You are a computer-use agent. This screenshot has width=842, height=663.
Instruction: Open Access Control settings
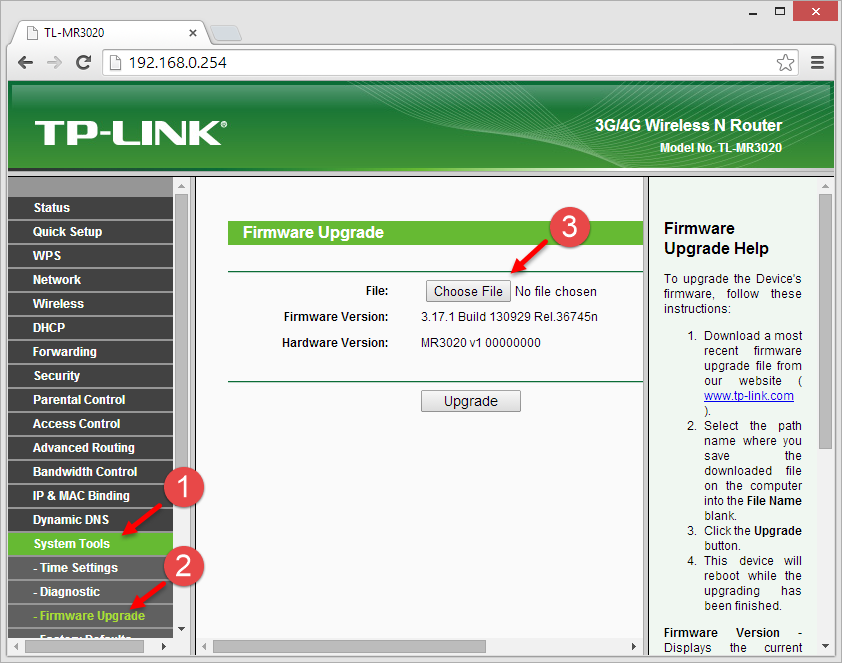point(90,424)
